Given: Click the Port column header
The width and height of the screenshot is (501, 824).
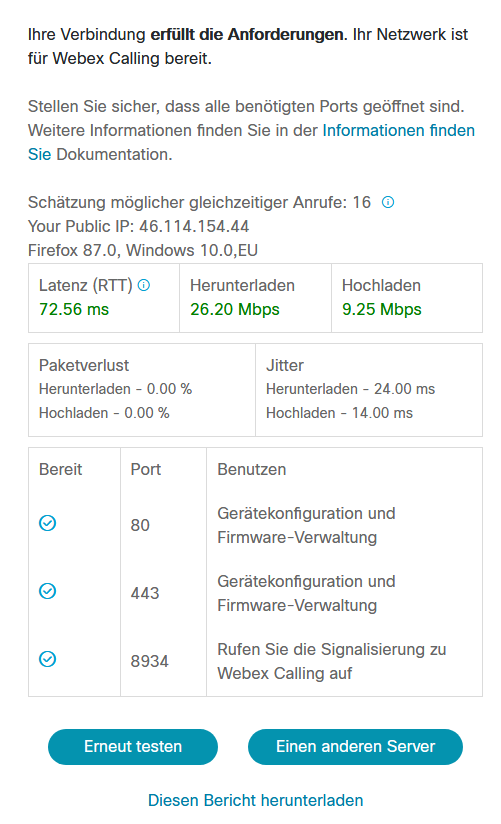Looking at the screenshot, I should click(146, 469).
